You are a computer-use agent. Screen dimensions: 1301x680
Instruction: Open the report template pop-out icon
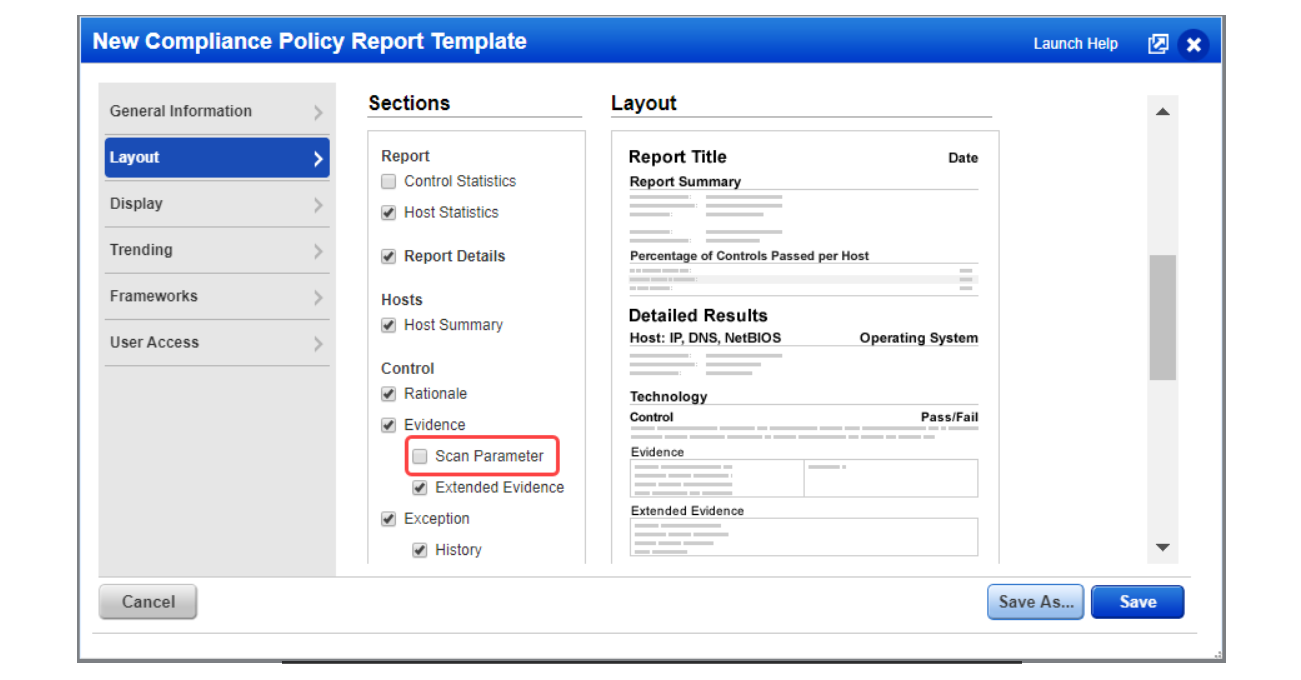[x=1157, y=43]
